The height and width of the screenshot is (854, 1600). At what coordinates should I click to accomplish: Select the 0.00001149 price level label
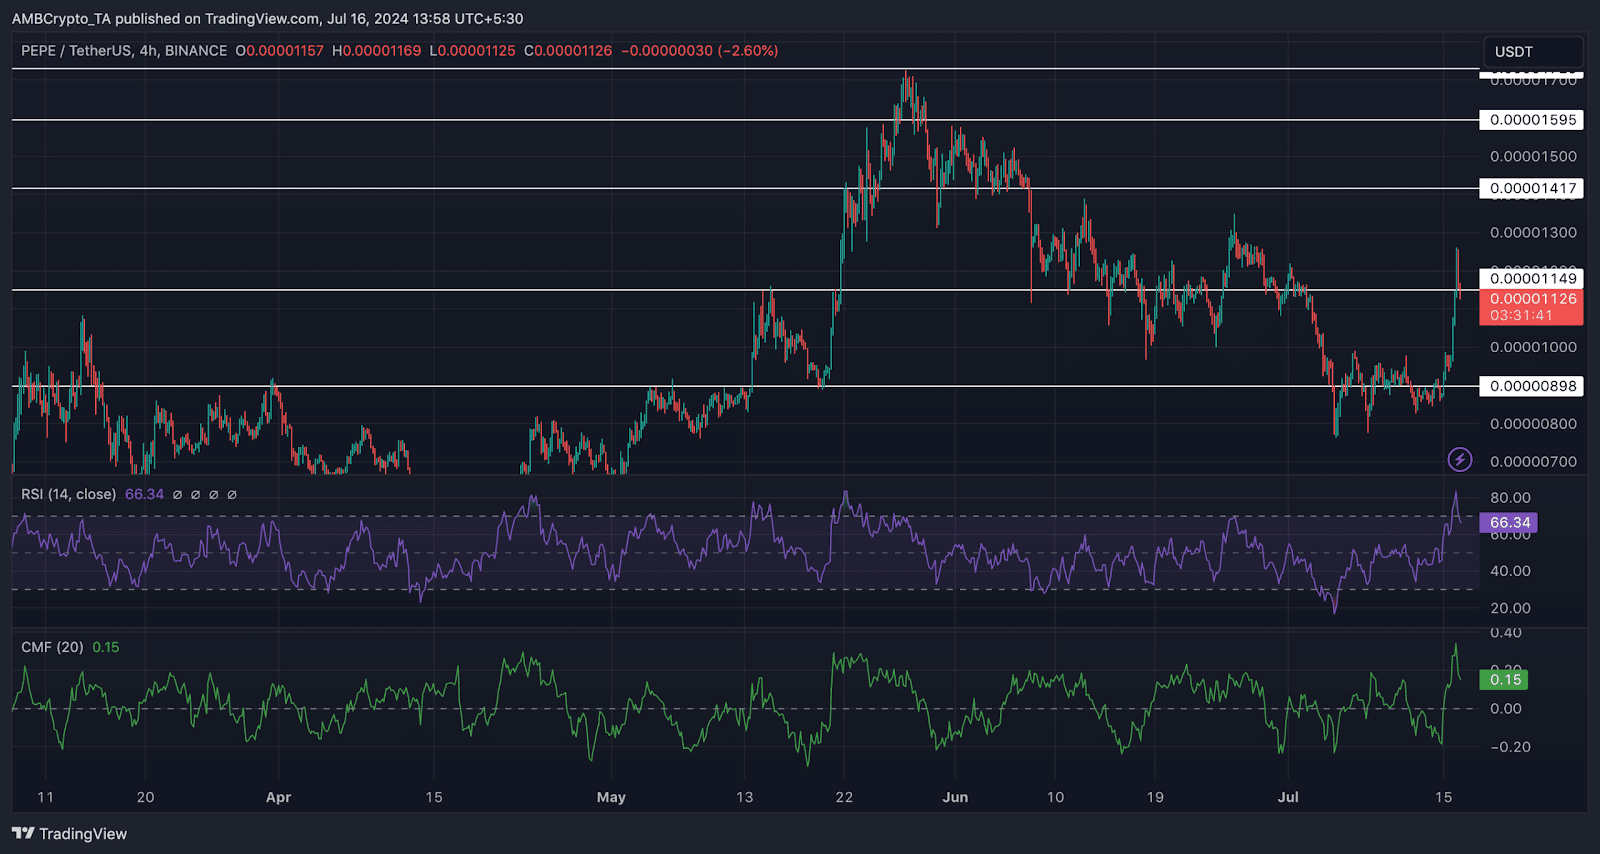[1532, 279]
